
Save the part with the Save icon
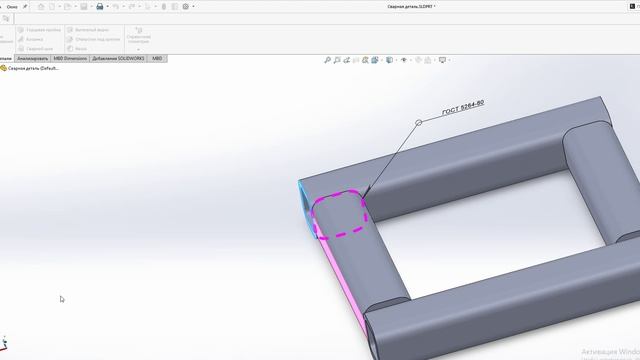pos(84,7)
